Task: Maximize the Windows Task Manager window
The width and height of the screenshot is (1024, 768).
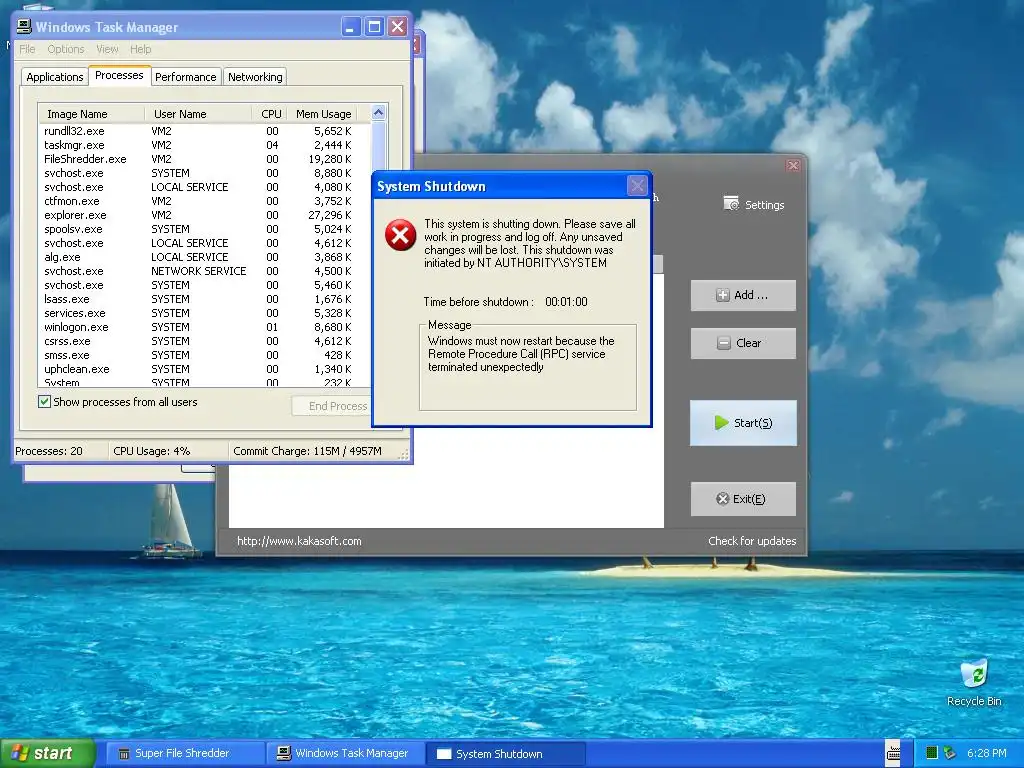Action: pyautogui.click(x=374, y=27)
